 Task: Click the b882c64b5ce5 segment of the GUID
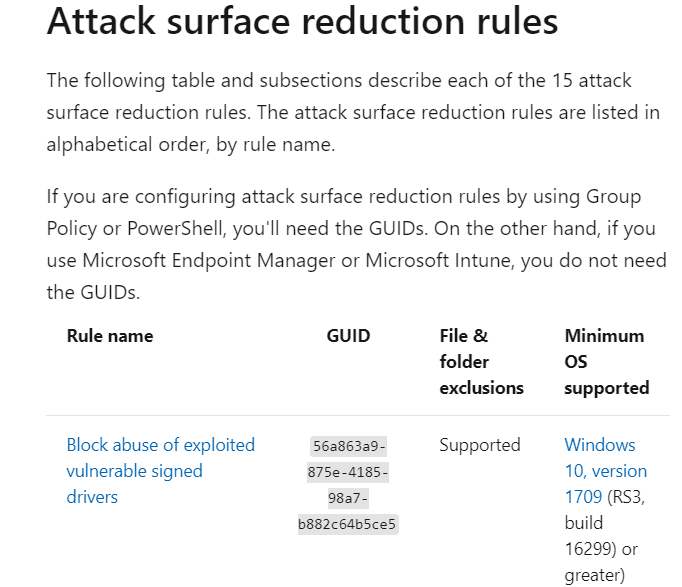[348, 523]
